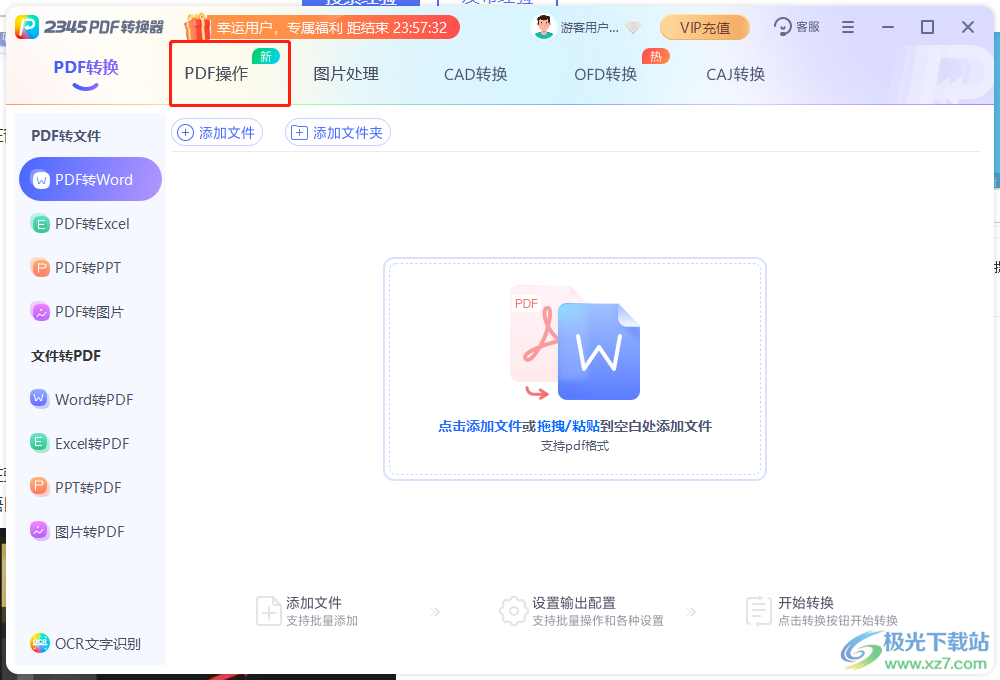Switch to the CAJ转换 tab

coord(735,74)
